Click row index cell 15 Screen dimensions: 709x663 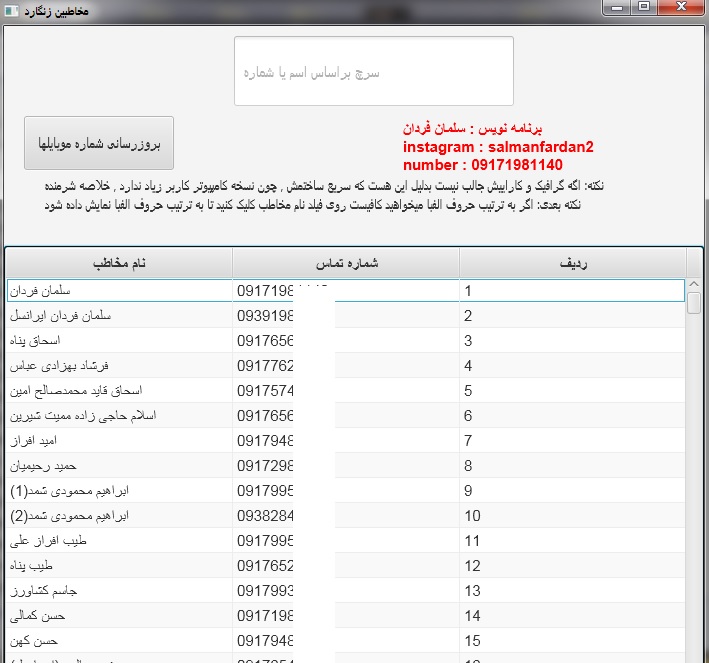point(572,641)
